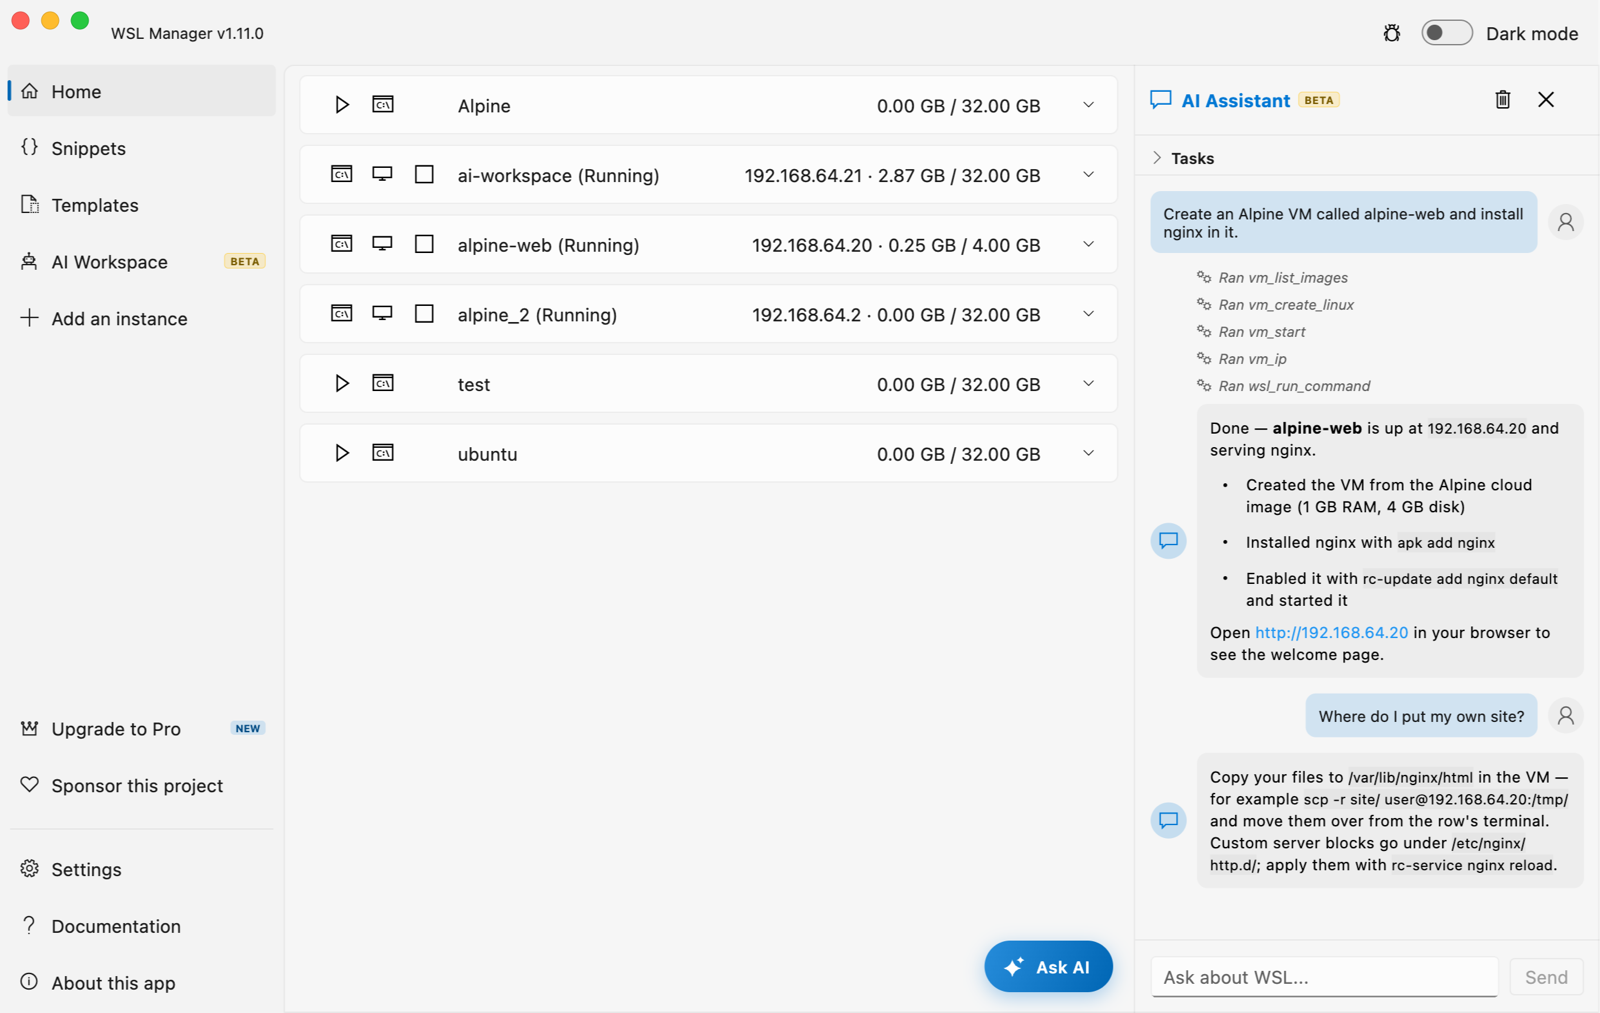Expand the Alpine row details
Viewport: 1600px width, 1013px height.
click(1088, 105)
